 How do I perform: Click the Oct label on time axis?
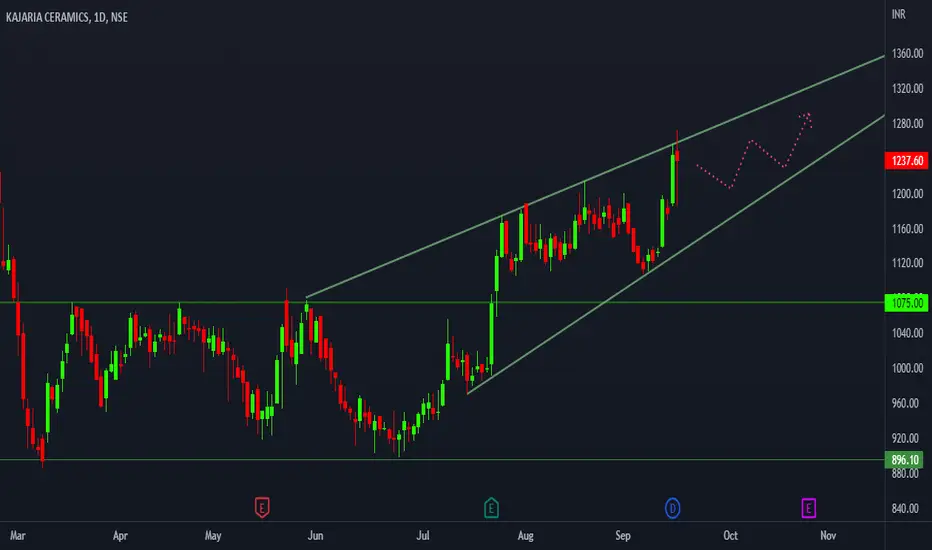pyautogui.click(x=731, y=536)
